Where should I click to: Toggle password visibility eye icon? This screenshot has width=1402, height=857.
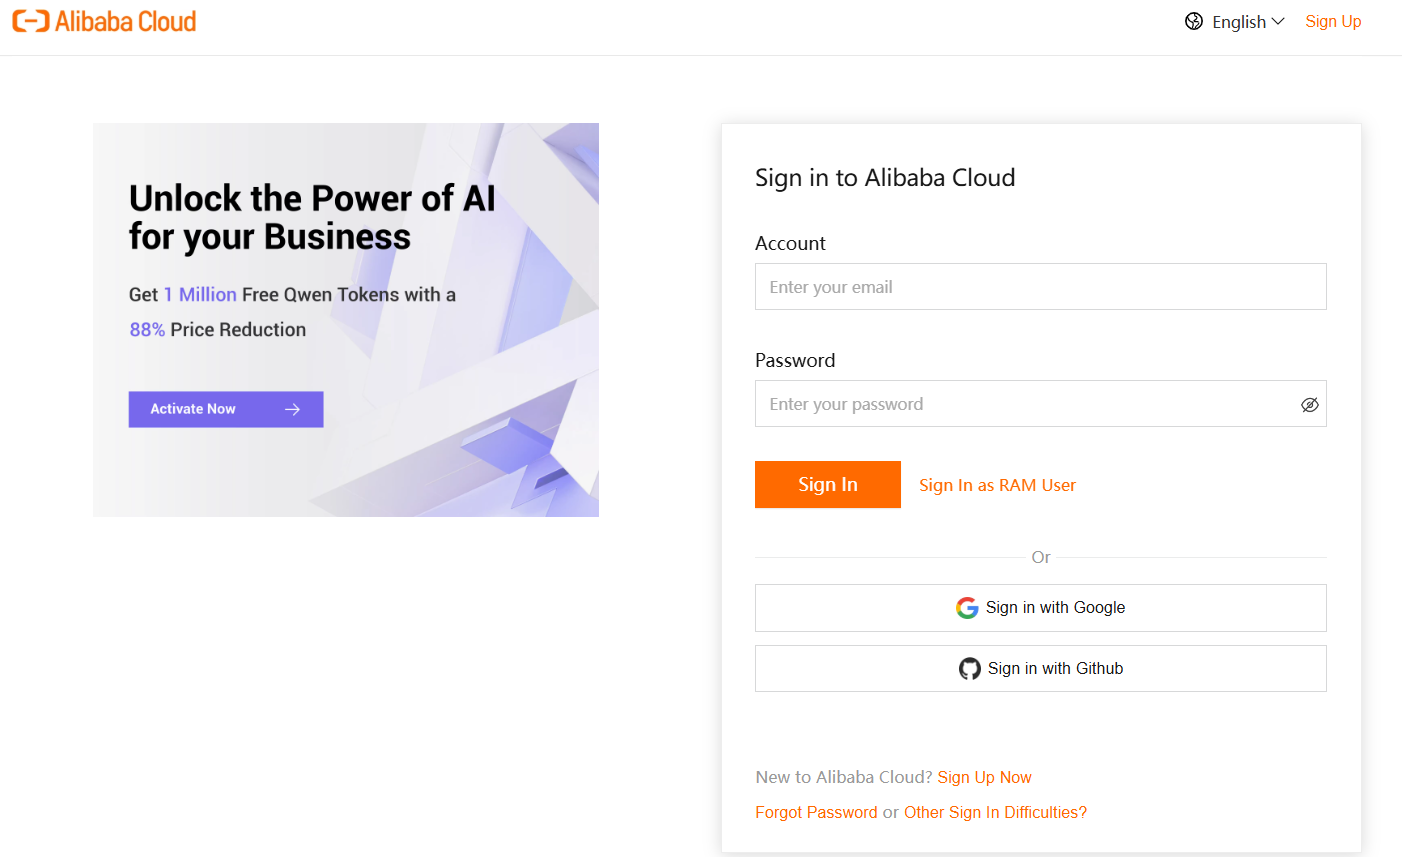tap(1309, 405)
